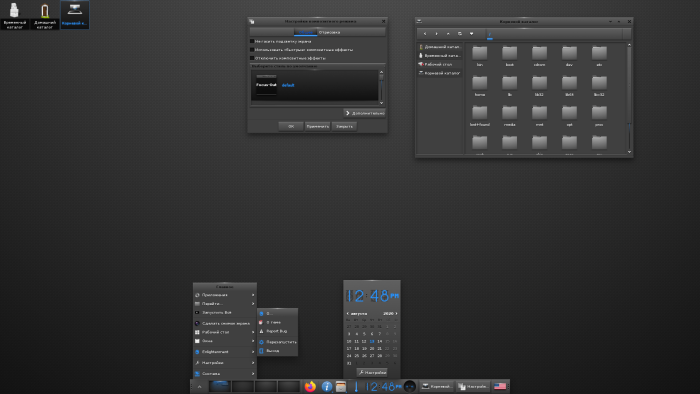
Task: Select the Временный каталог desktop icon
Action: click(15, 15)
